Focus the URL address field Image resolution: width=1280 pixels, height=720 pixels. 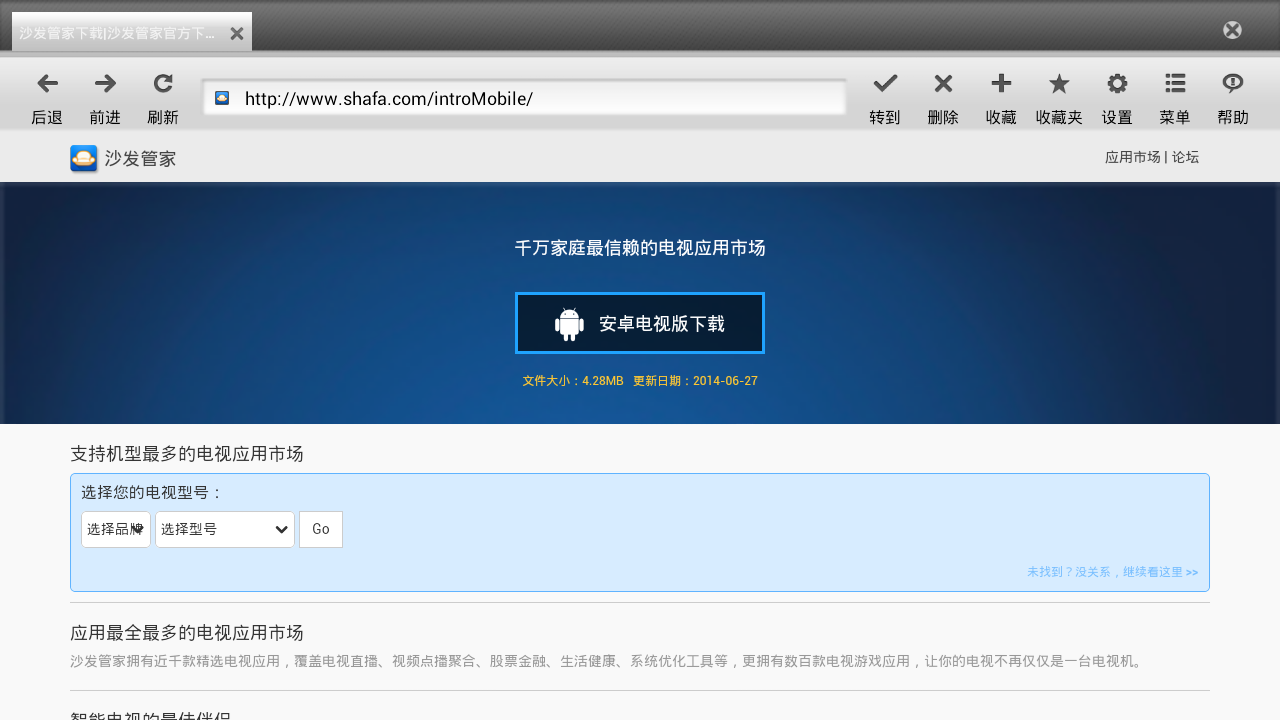525,98
